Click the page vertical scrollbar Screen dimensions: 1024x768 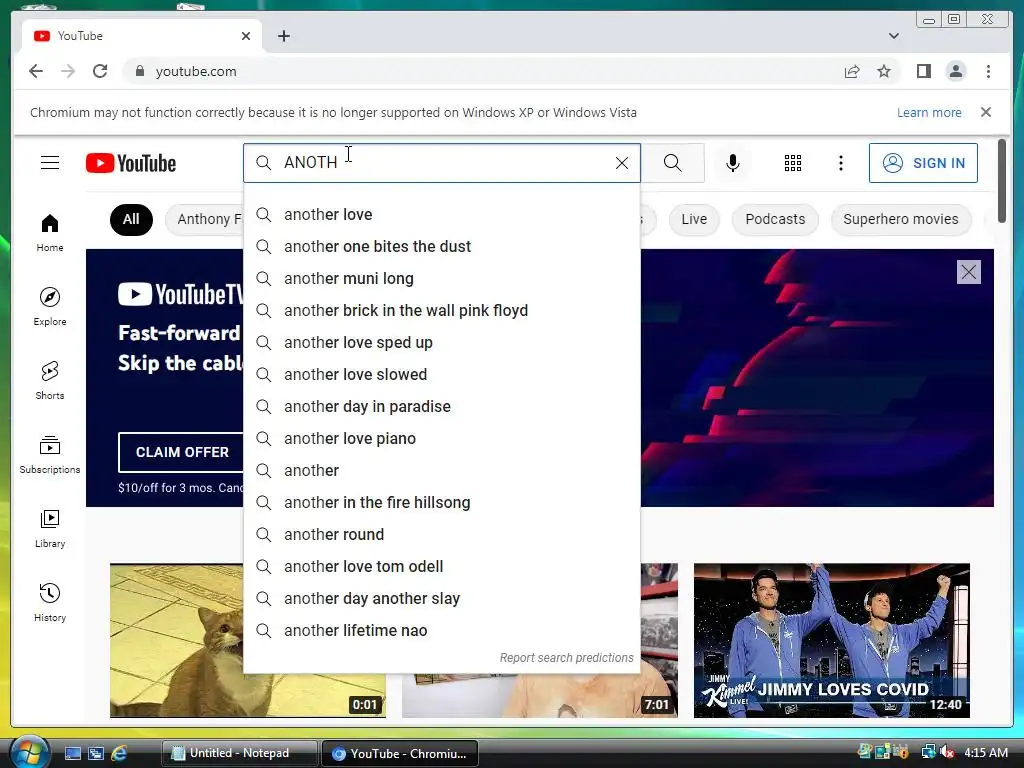coord(1002,181)
